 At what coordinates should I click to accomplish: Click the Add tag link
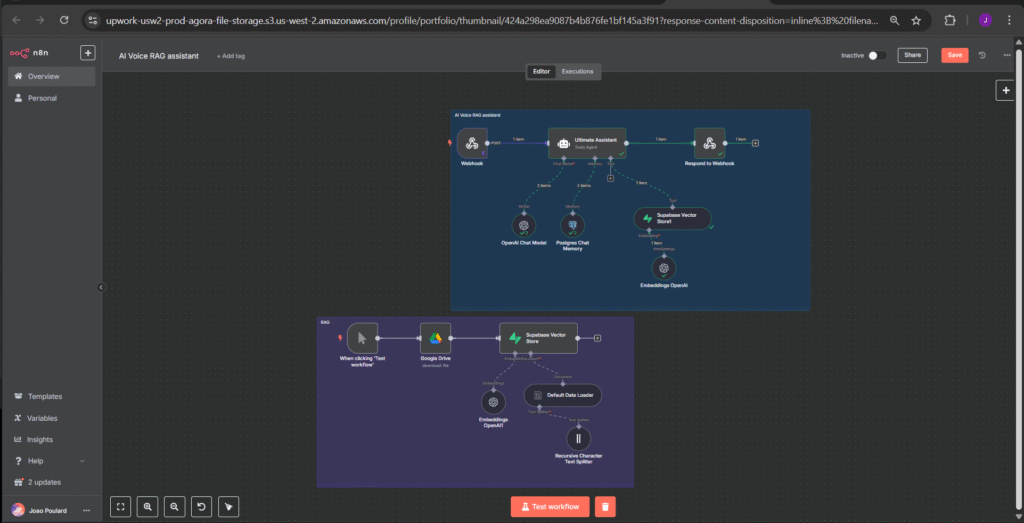231,56
